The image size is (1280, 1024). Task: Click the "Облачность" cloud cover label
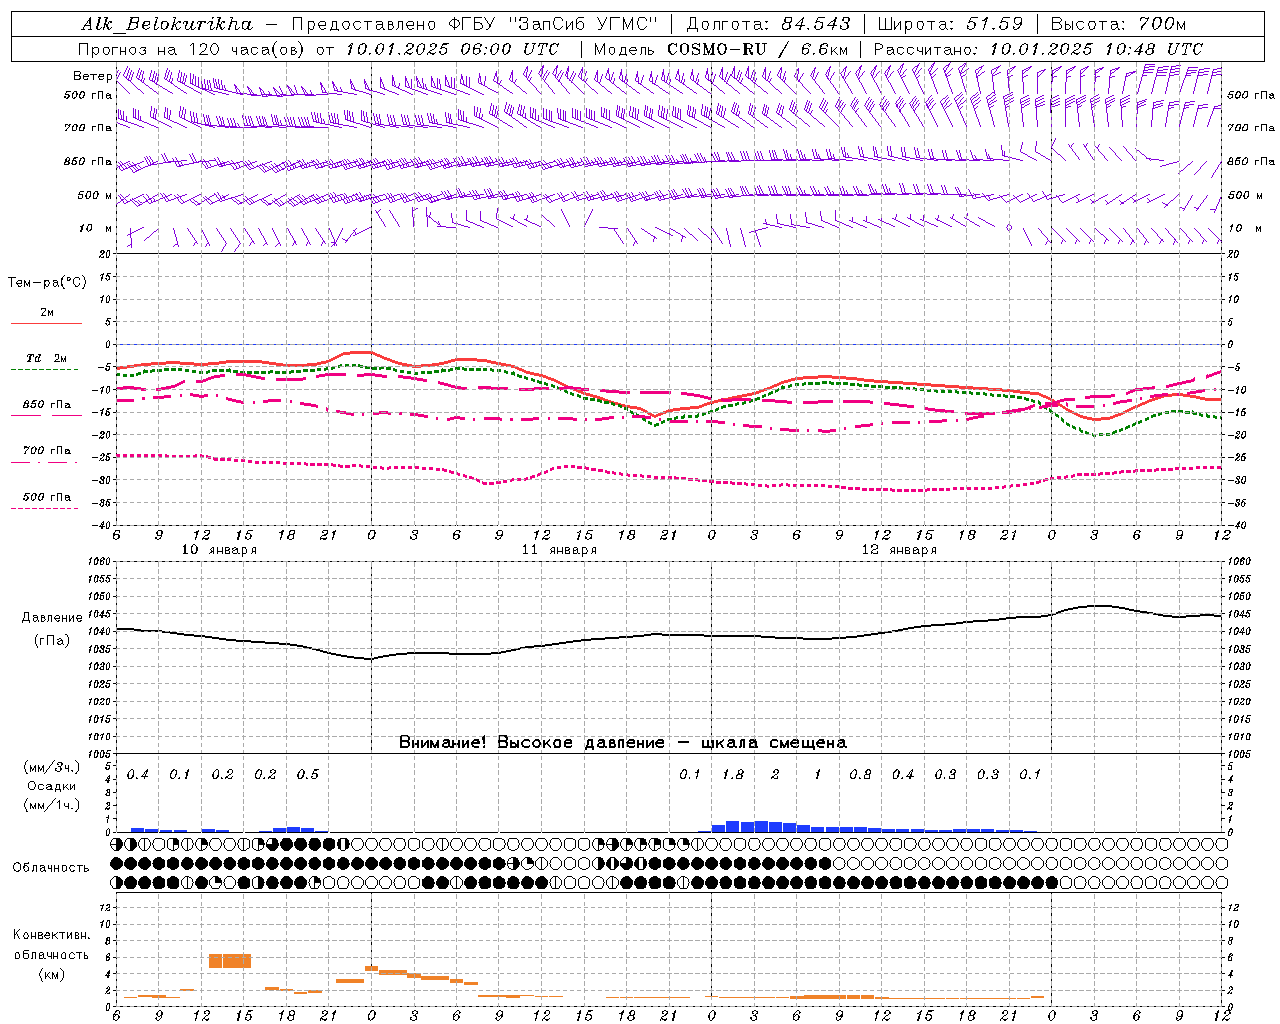[51, 868]
